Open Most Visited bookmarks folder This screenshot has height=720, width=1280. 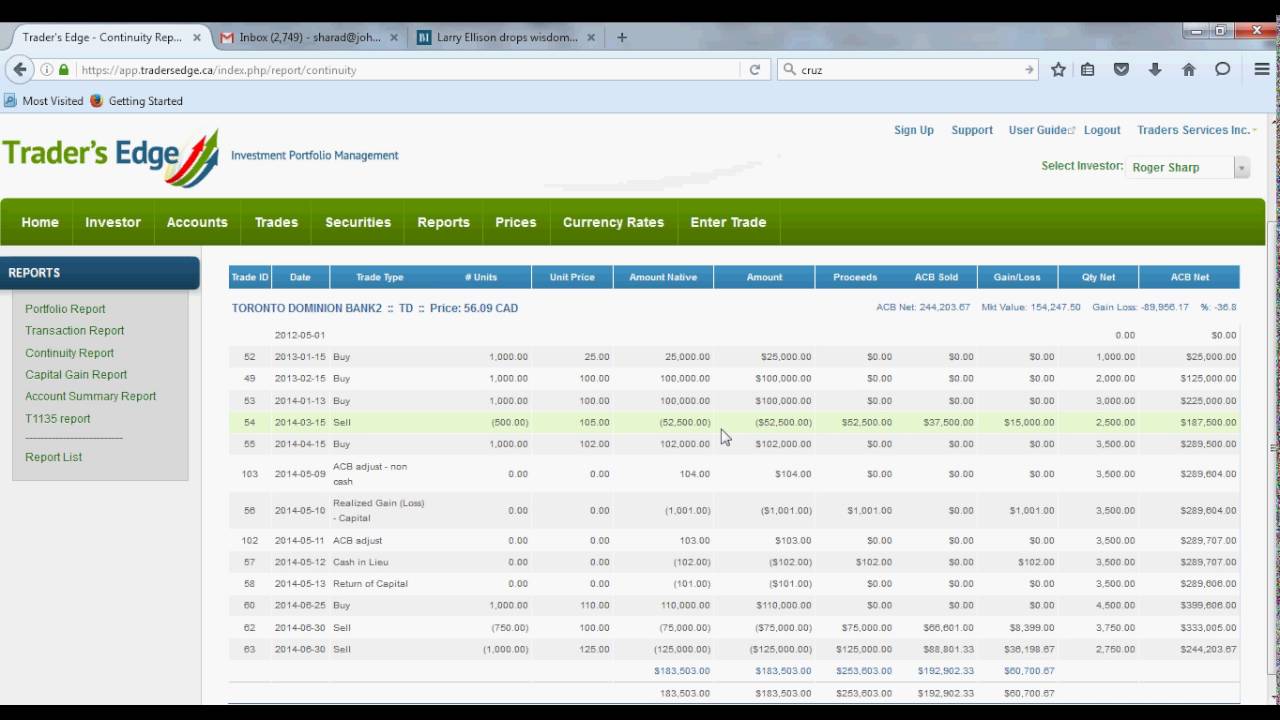[x=44, y=101]
